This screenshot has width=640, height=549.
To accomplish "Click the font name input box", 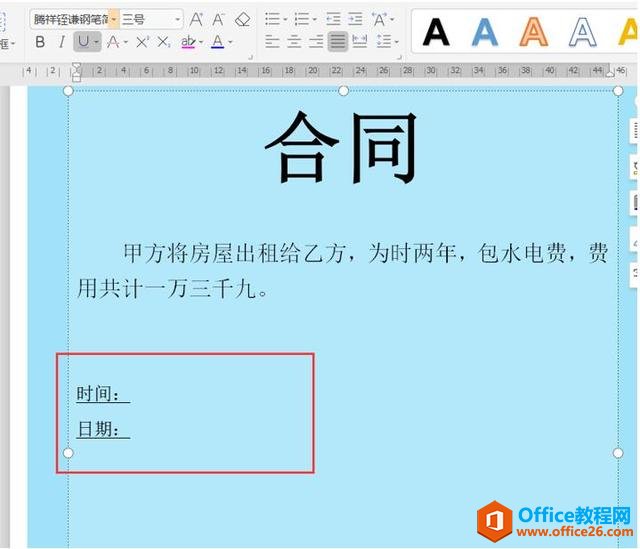I will coord(70,19).
